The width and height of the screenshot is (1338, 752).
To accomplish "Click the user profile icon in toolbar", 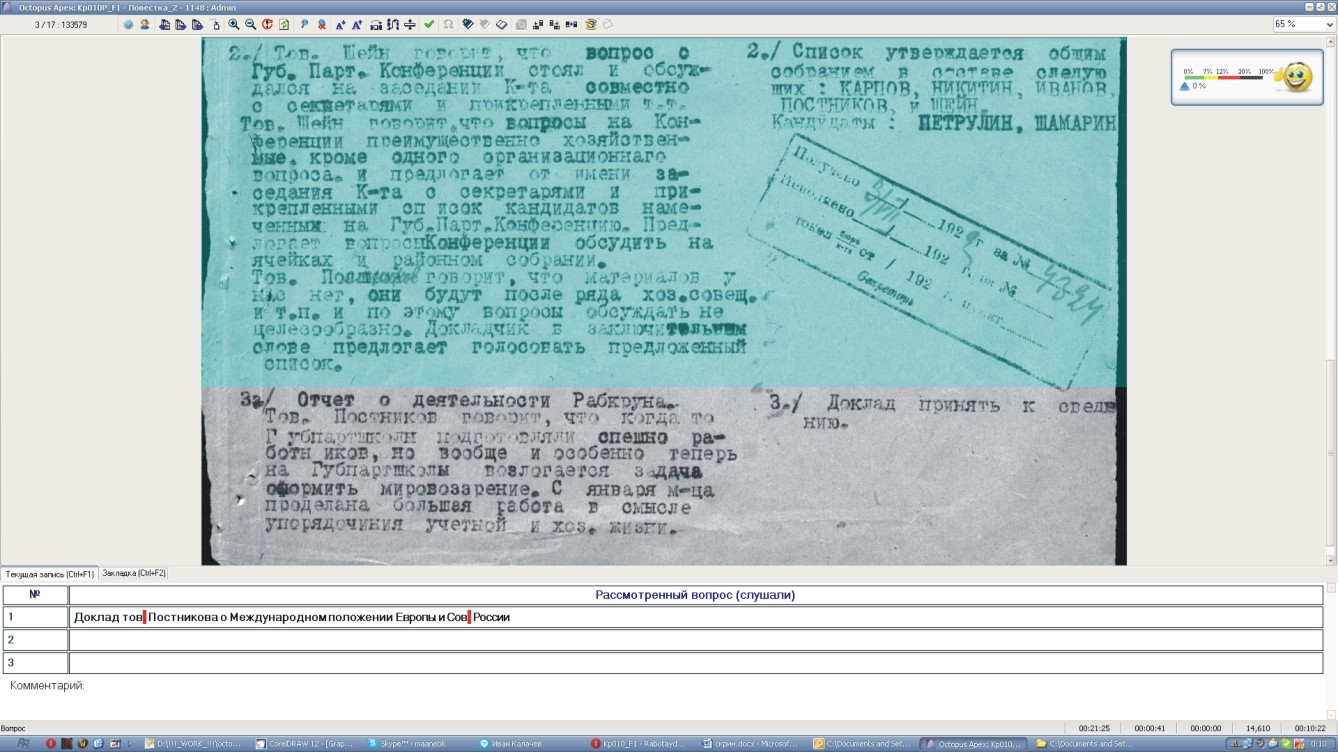I will (145, 24).
